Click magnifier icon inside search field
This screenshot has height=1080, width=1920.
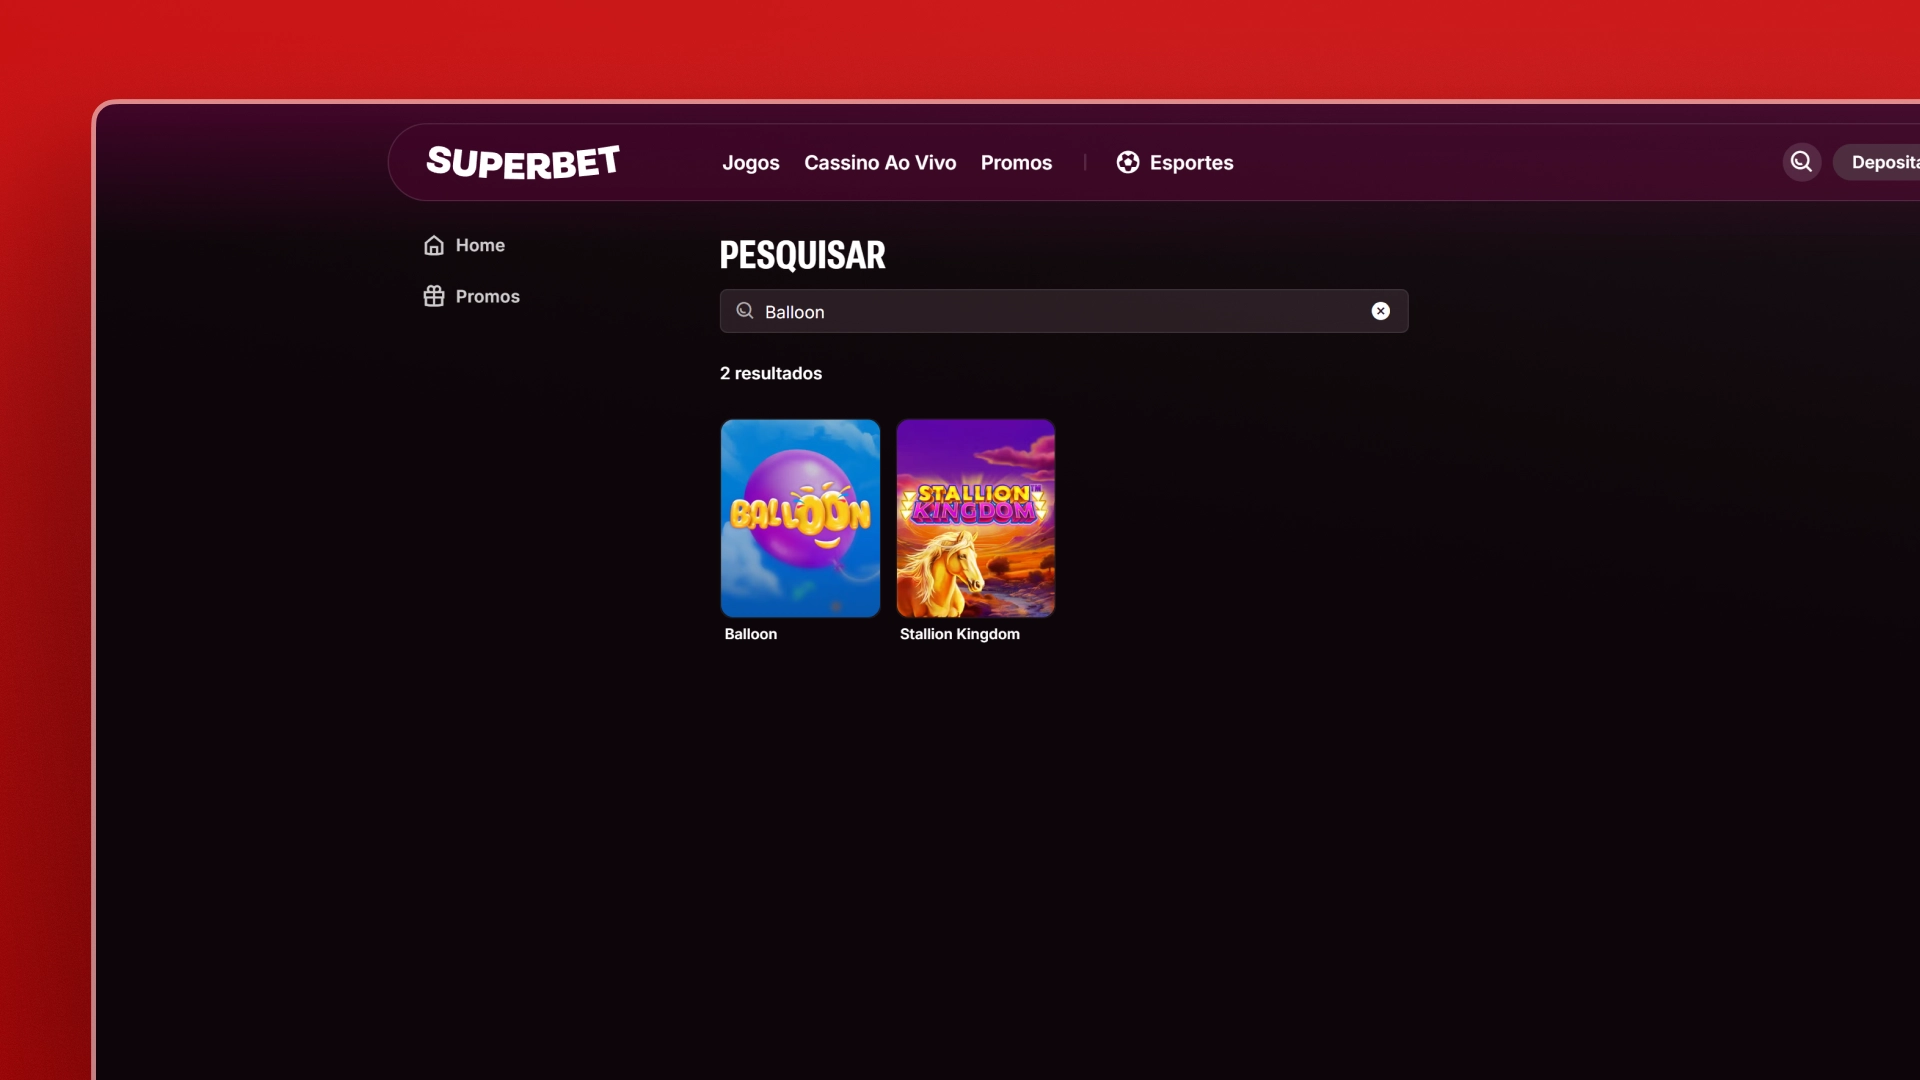coord(745,311)
